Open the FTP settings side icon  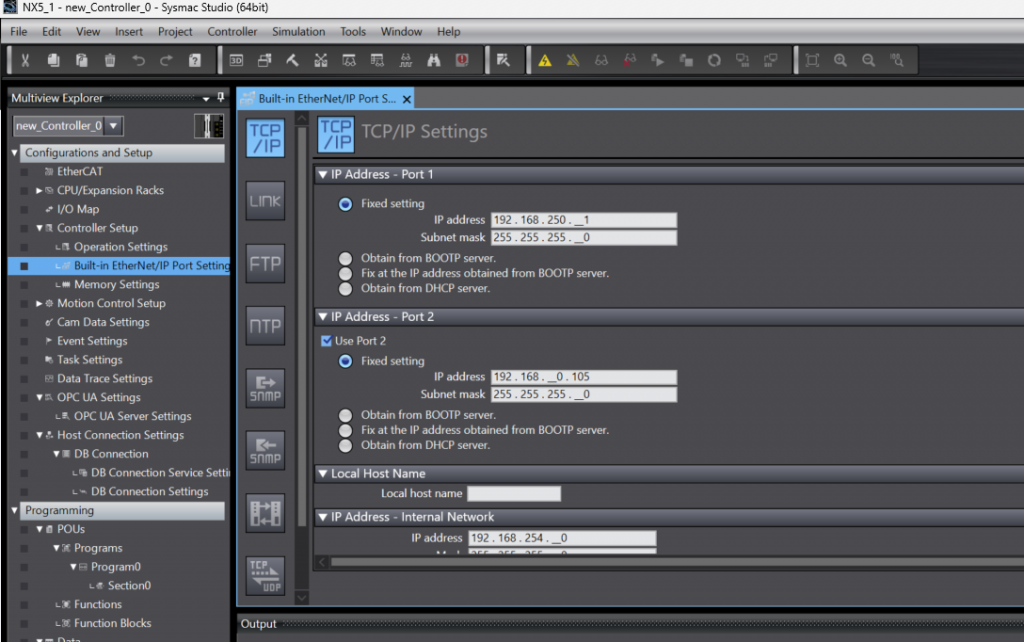point(265,264)
